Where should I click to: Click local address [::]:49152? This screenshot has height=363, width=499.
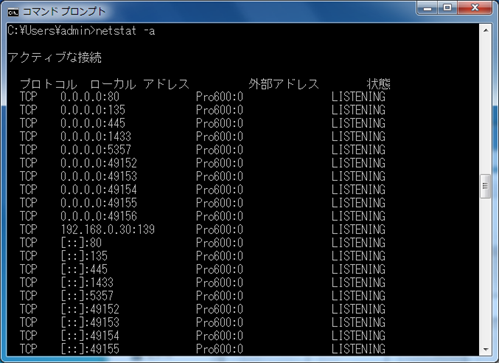point(90,309)
